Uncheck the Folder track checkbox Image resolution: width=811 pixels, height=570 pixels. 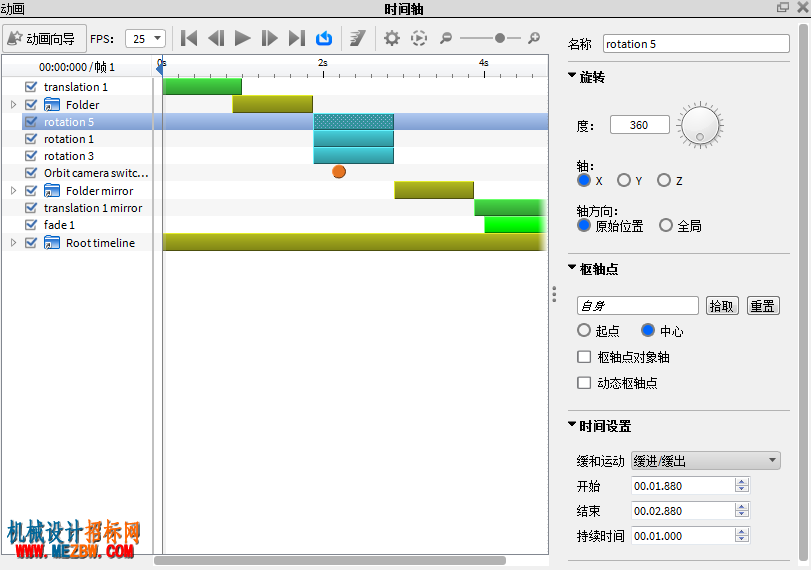pos(31,104)
